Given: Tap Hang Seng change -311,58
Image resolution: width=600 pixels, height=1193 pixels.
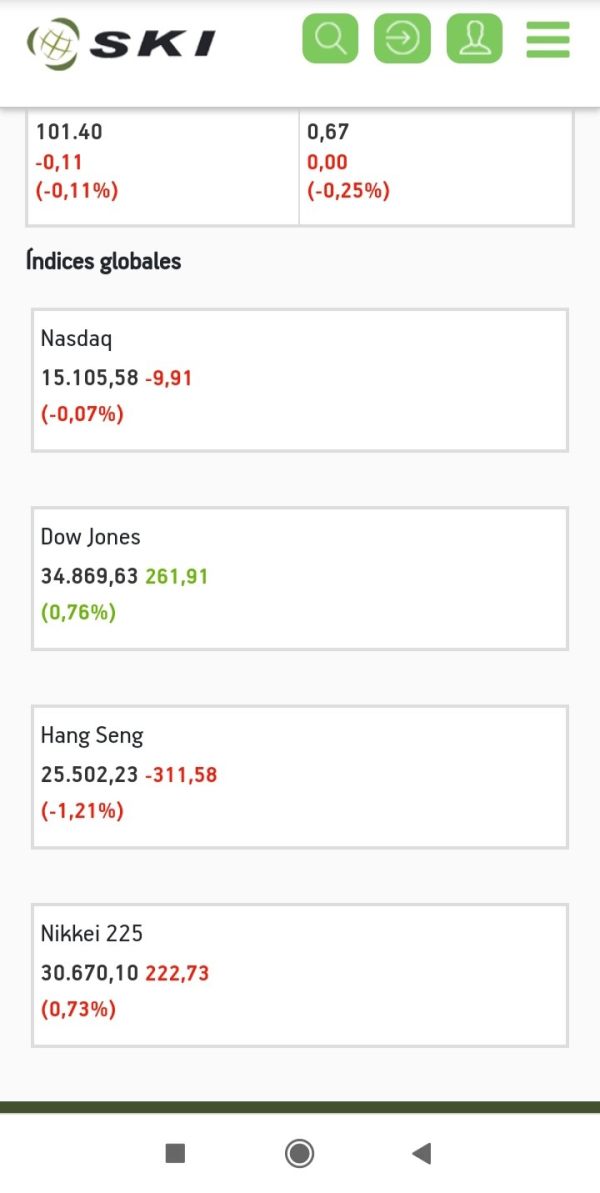Looking at the screenshot, I should 181,775.
